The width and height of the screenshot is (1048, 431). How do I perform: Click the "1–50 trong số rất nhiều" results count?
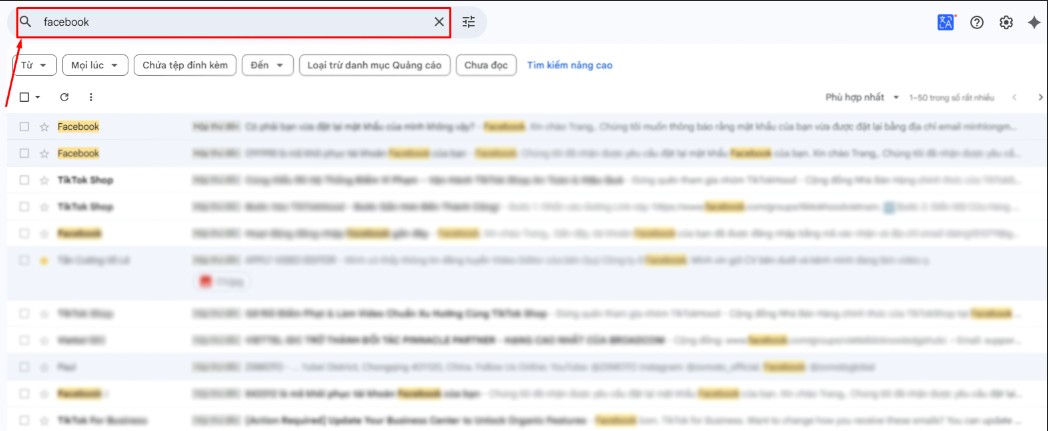click(952, 98)
